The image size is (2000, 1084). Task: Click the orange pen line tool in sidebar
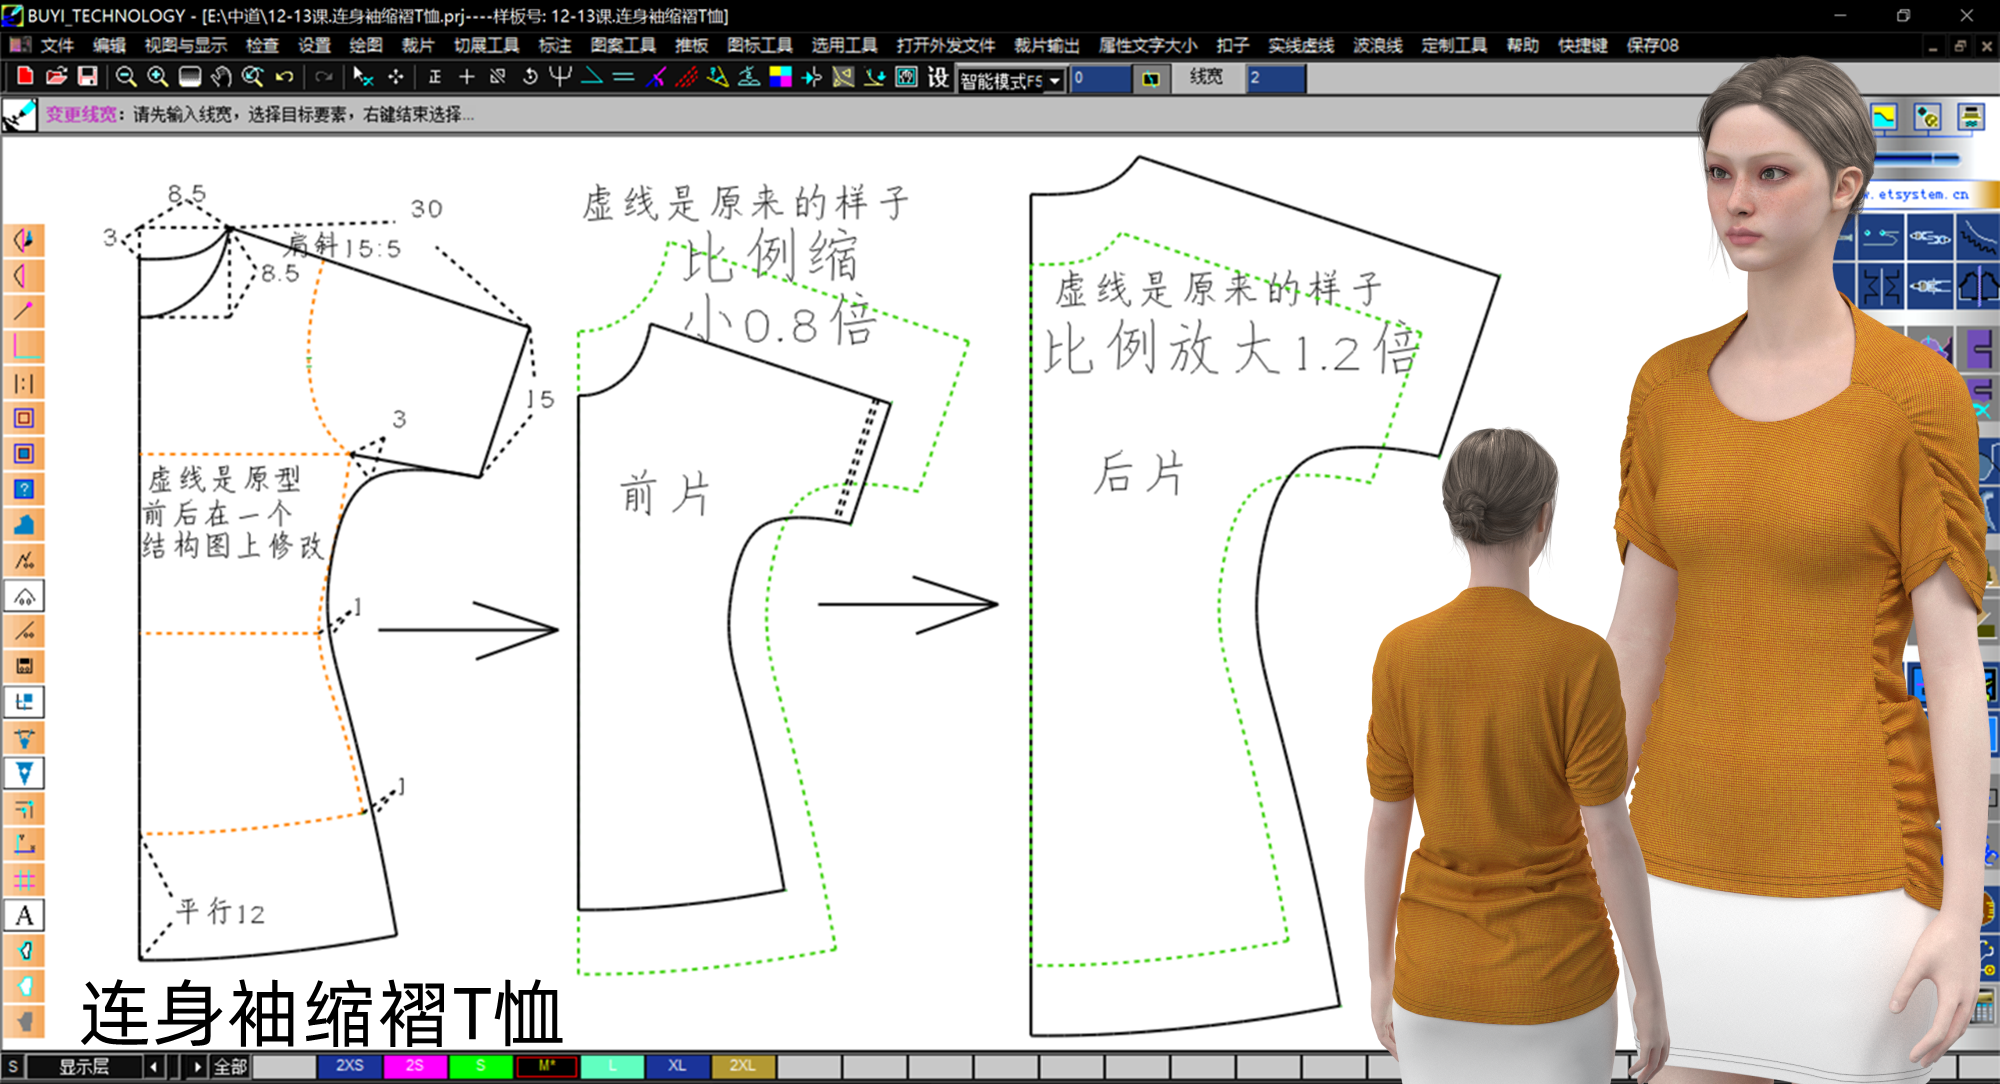point(25,311)
